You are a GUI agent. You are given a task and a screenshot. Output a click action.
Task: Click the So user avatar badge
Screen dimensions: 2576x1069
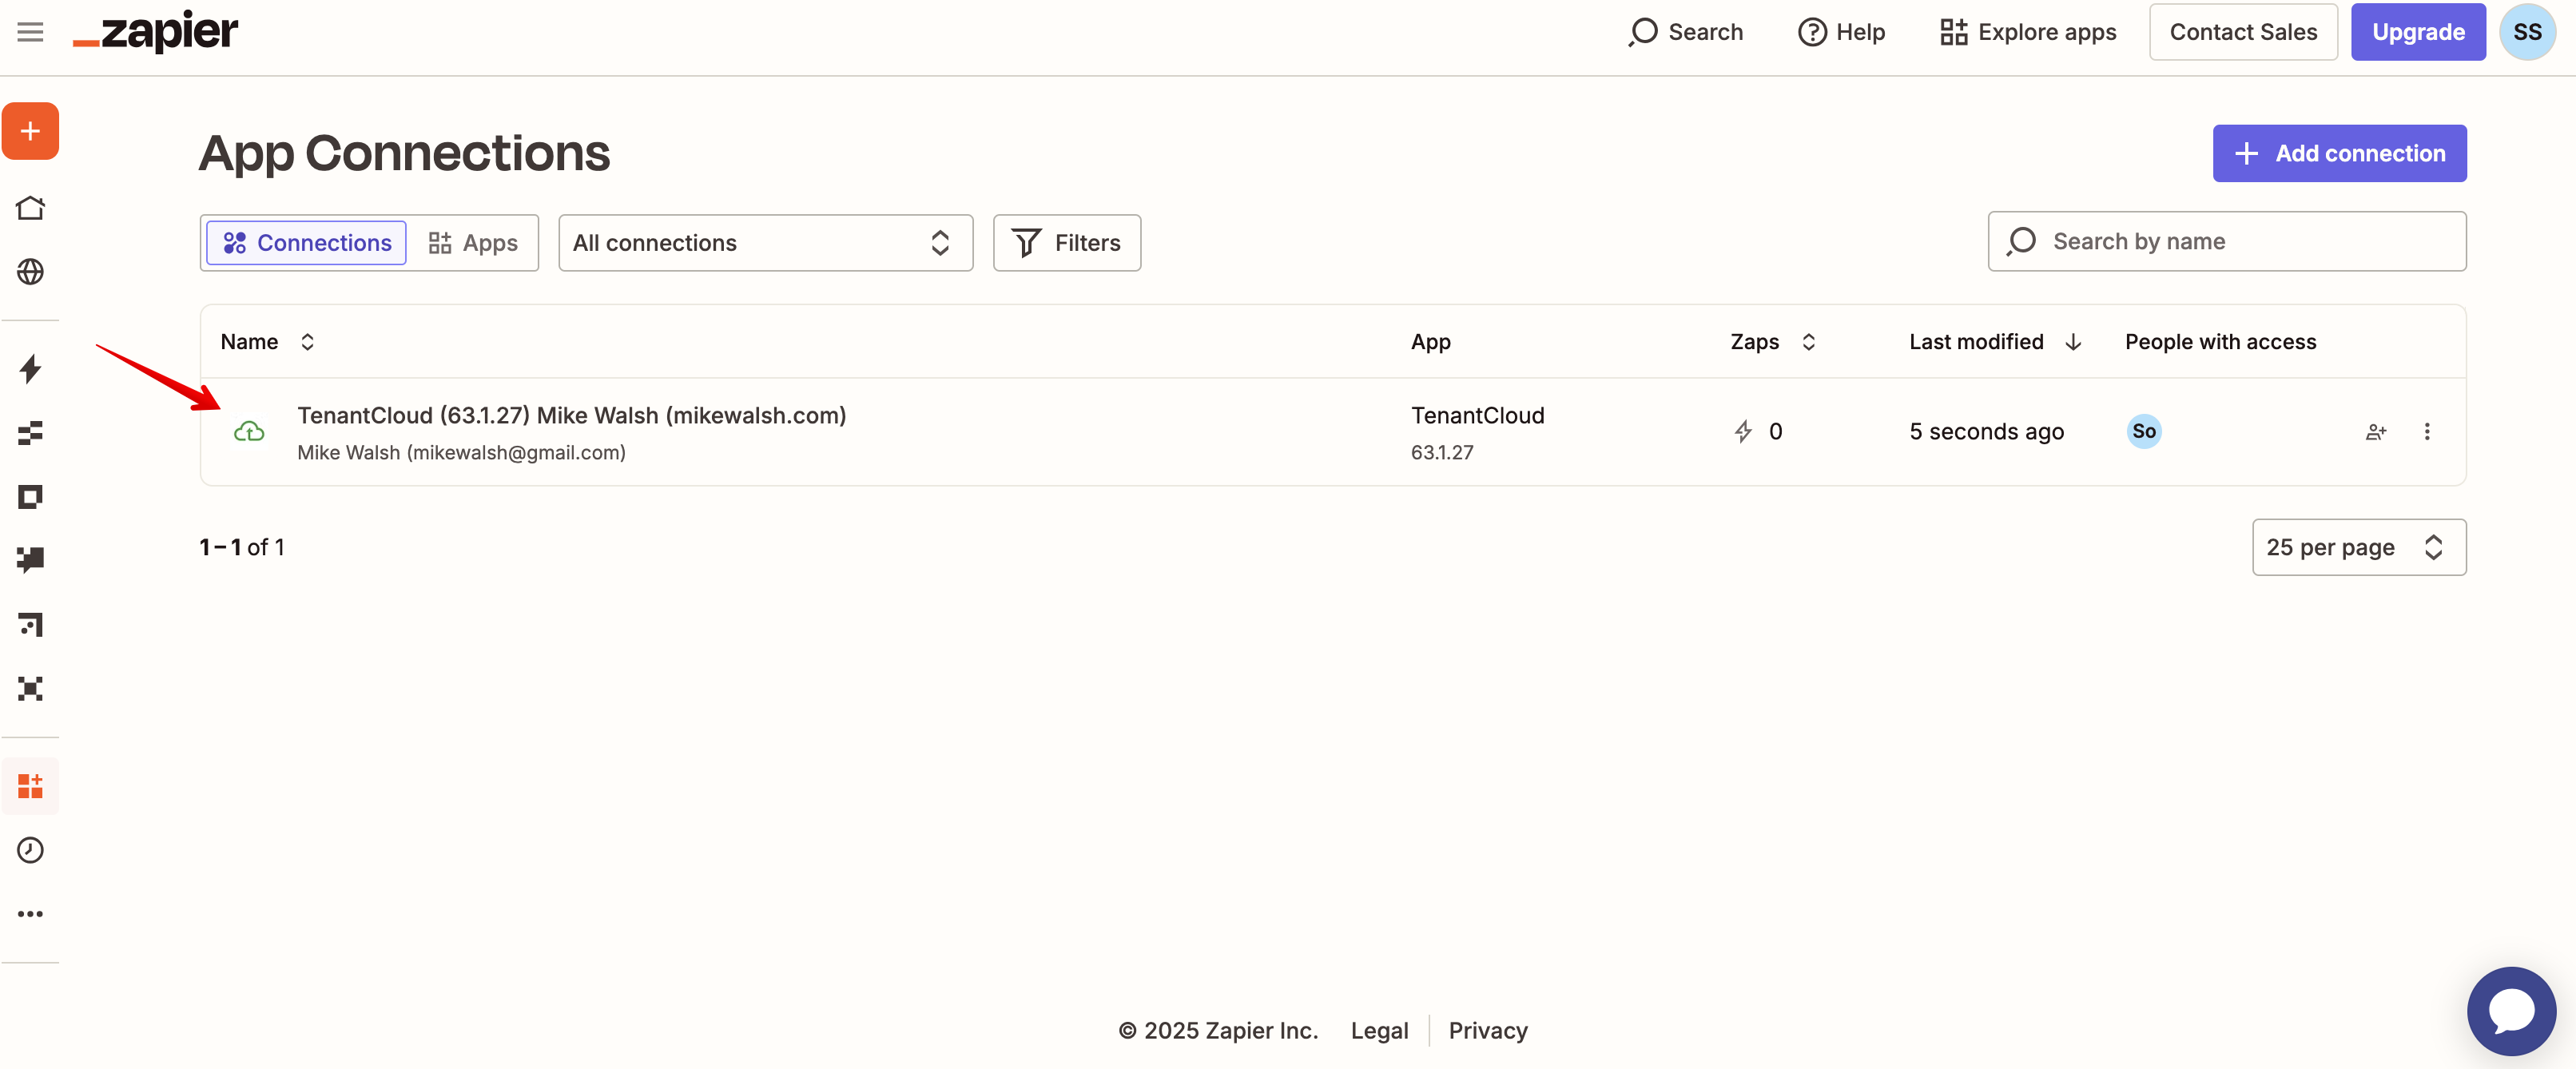pos(2144,432)
